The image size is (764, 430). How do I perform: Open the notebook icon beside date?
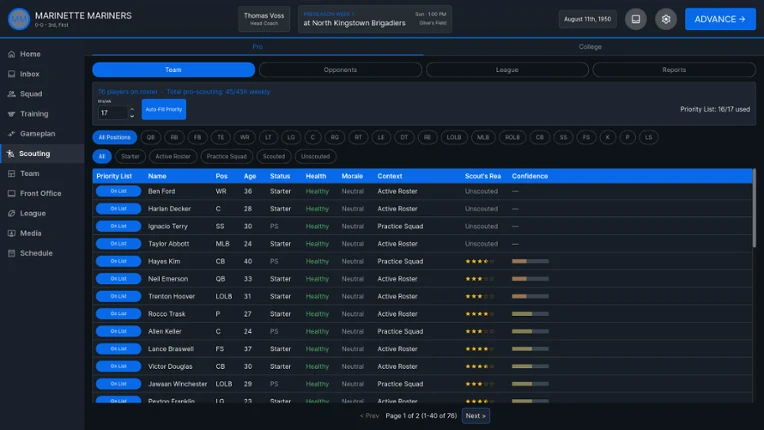[636, 19]
